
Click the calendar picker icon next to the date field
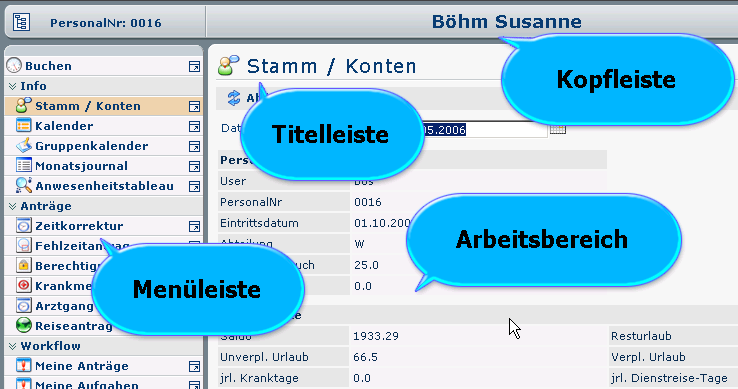pyautogui.click(x=558, y=129)
